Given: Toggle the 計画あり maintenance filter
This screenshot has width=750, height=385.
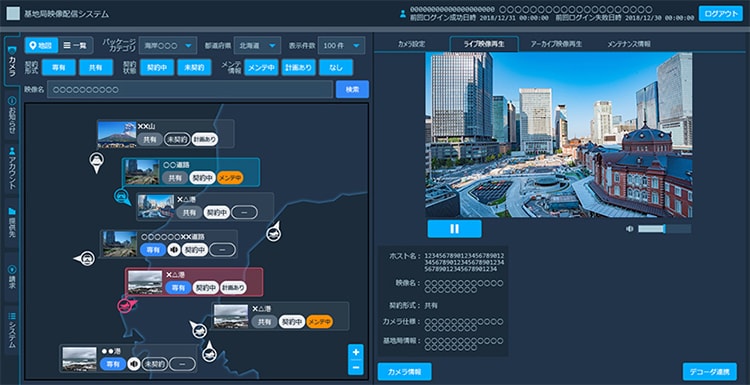Looking at the screenshot, I should point(298,67).
